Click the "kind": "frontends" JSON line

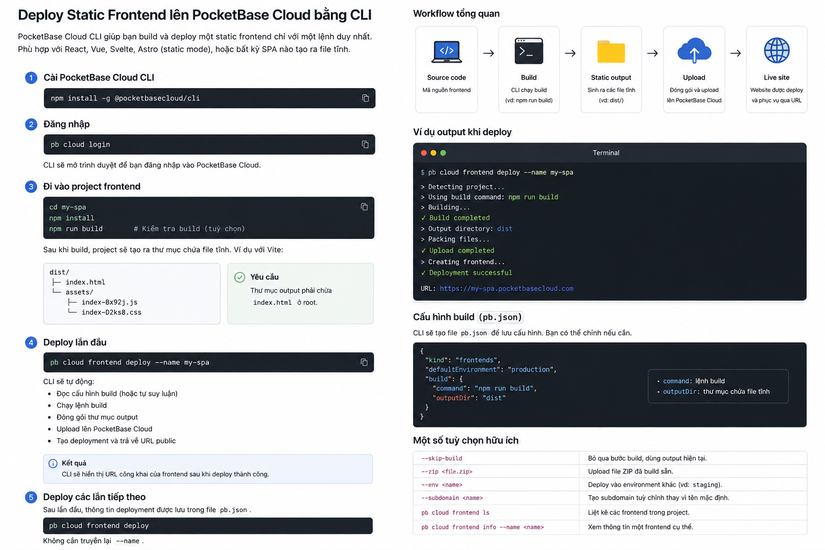click(462, 360)
